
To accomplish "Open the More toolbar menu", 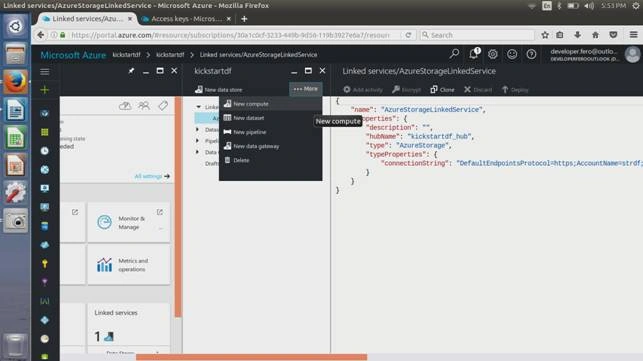I will [x=306, y=89].
